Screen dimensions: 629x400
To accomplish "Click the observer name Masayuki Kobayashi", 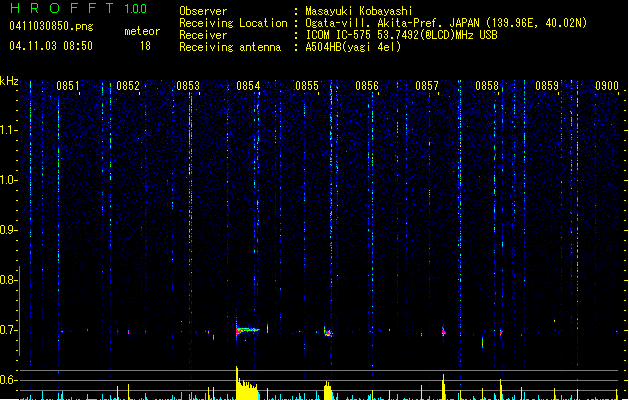I will (x=359, y=11).
